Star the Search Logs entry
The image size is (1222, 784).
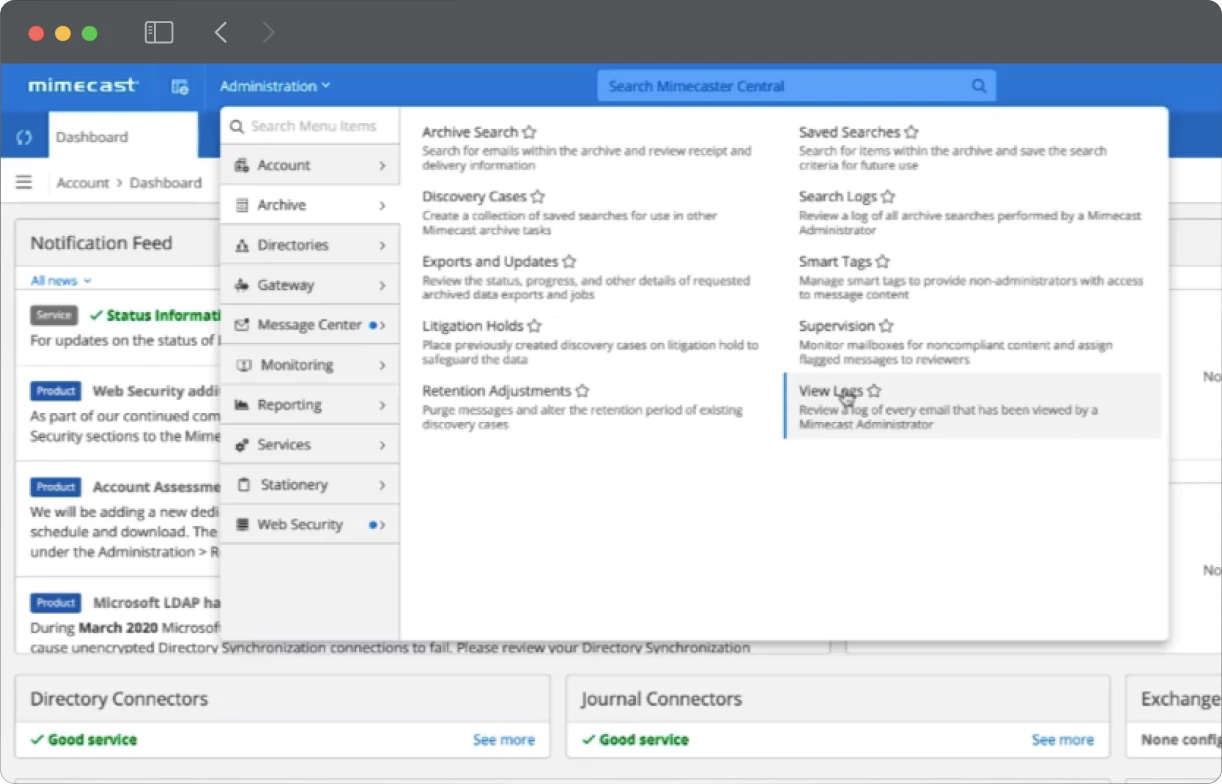coord(888,197)
